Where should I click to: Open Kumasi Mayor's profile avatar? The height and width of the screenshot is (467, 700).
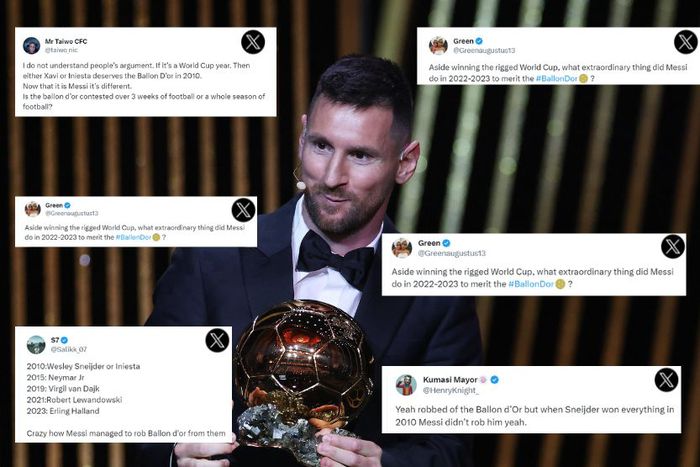406,385
